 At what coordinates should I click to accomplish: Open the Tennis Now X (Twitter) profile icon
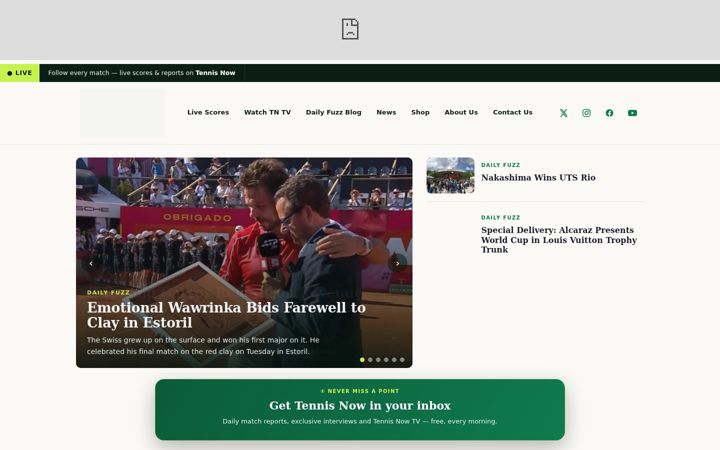pyautogui.click(x=563, y=113)
